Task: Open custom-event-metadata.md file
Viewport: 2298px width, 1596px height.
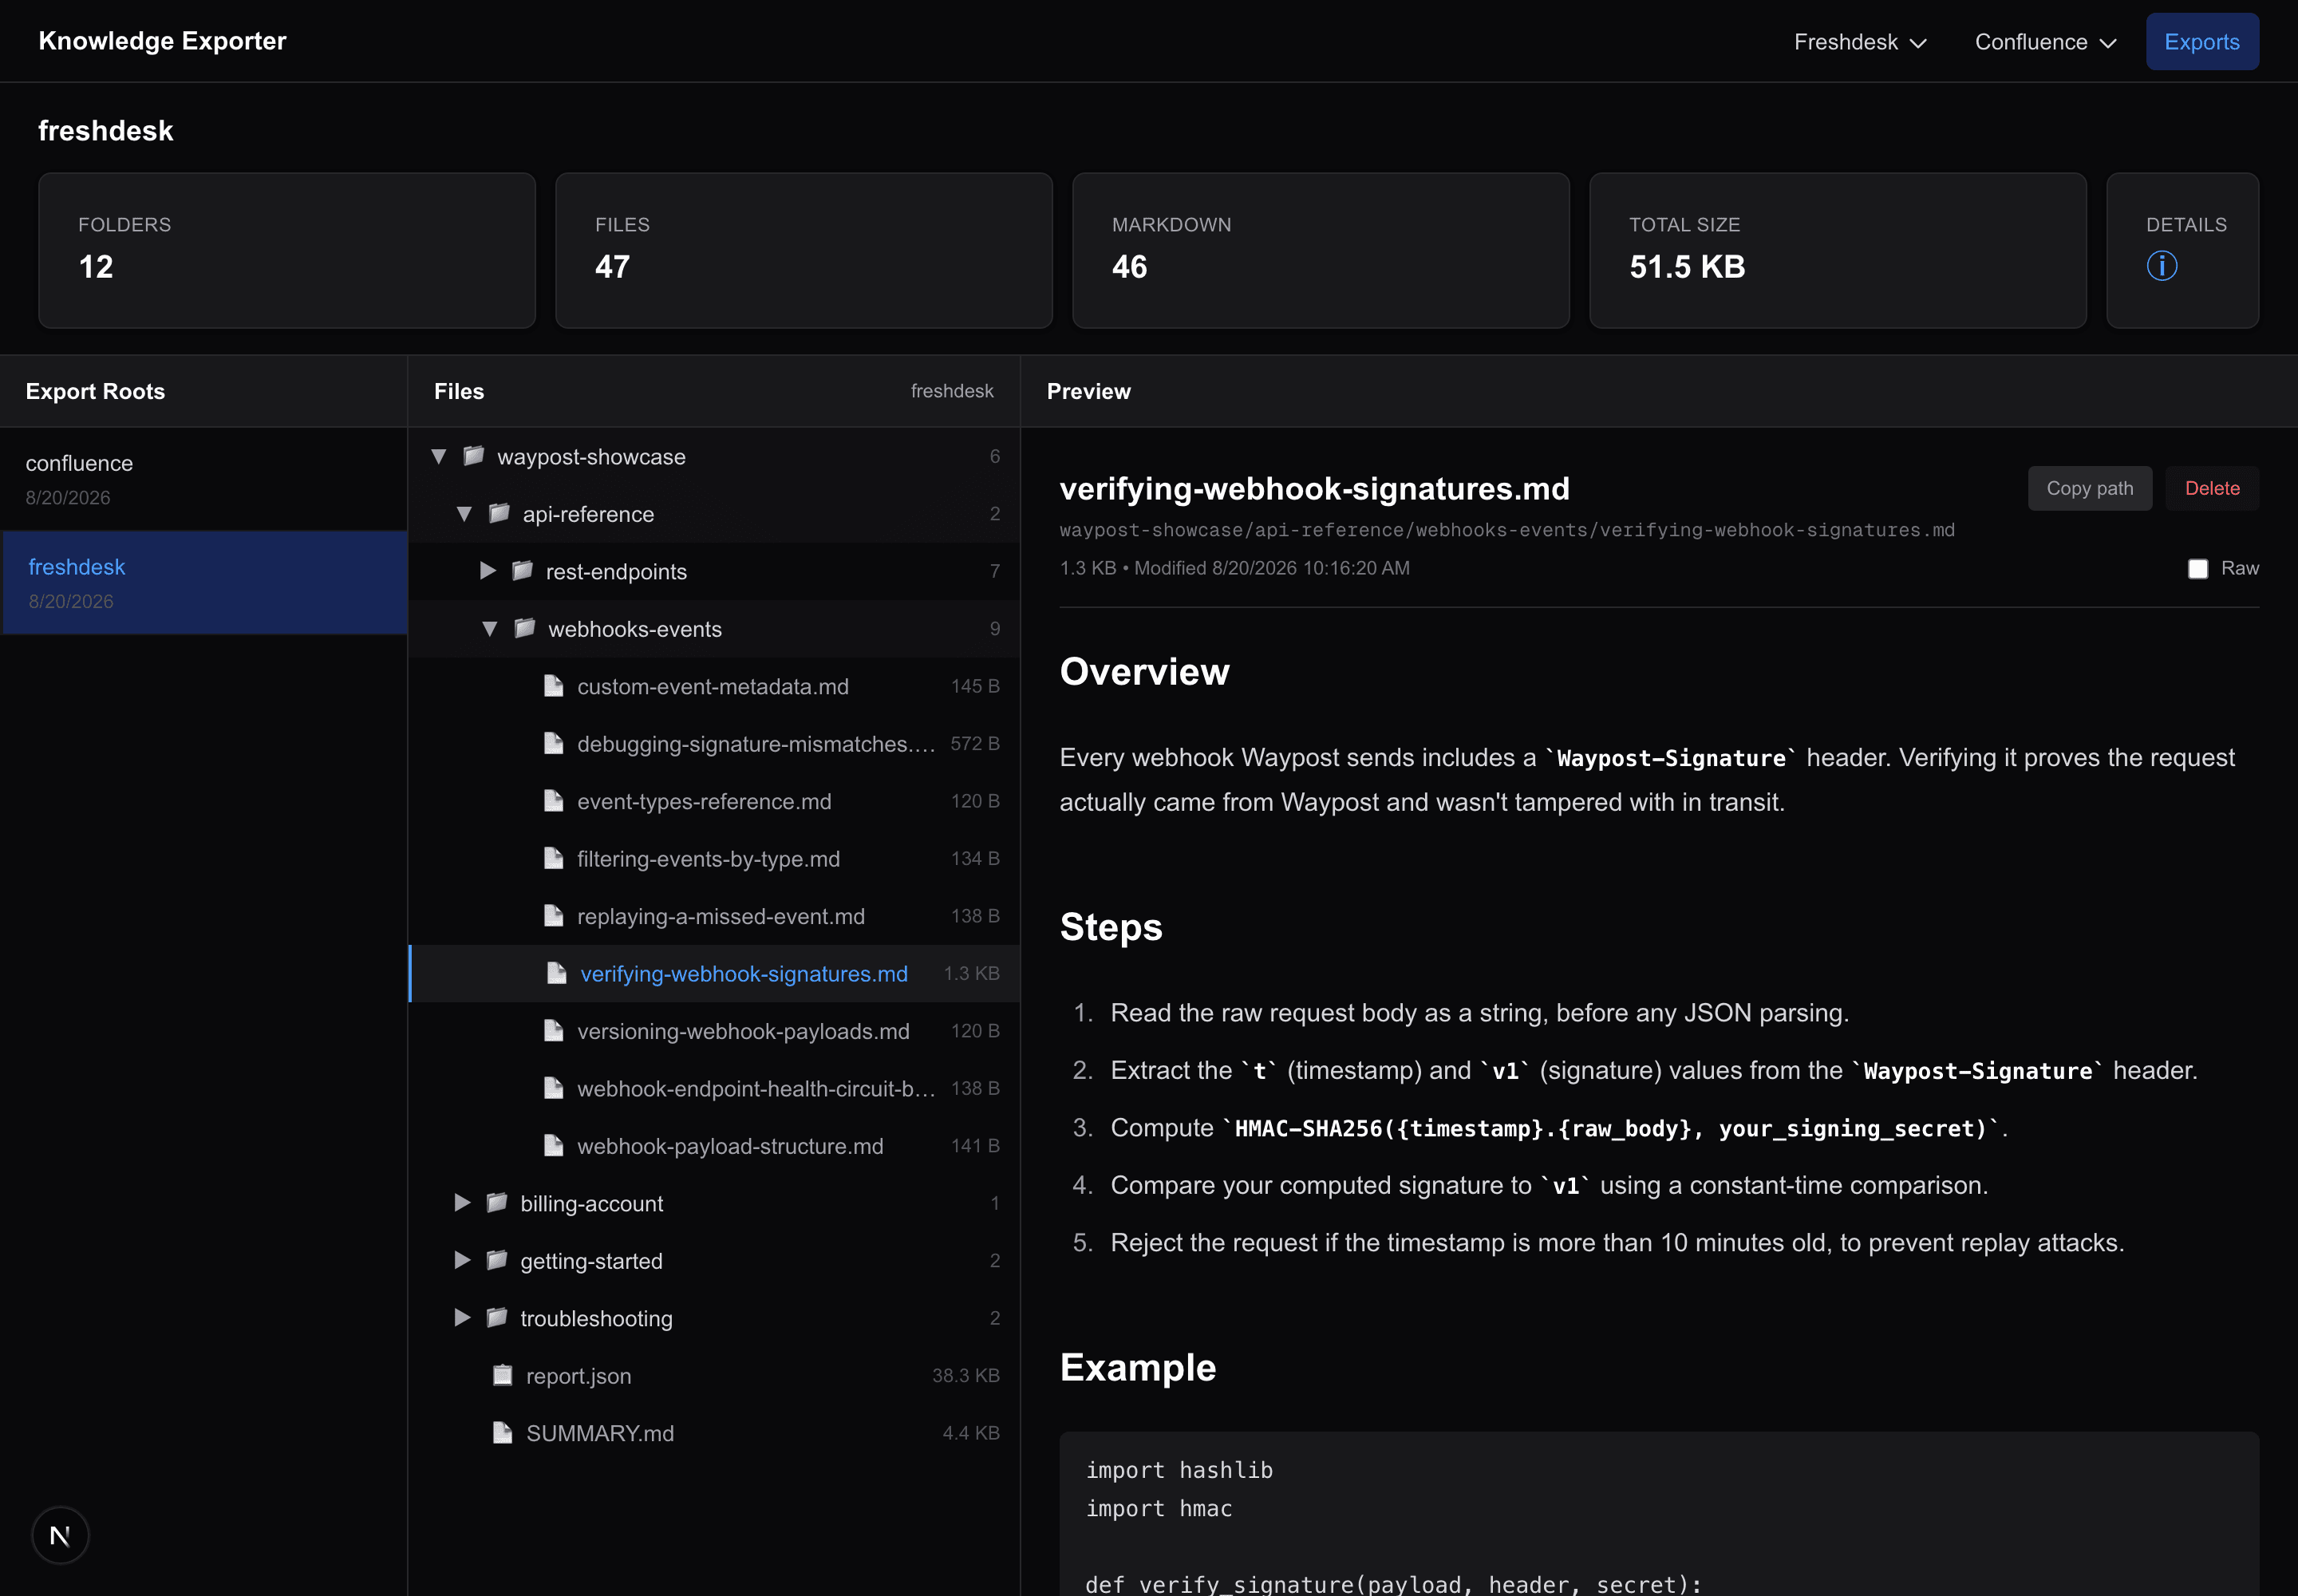Action: [713, 686]
